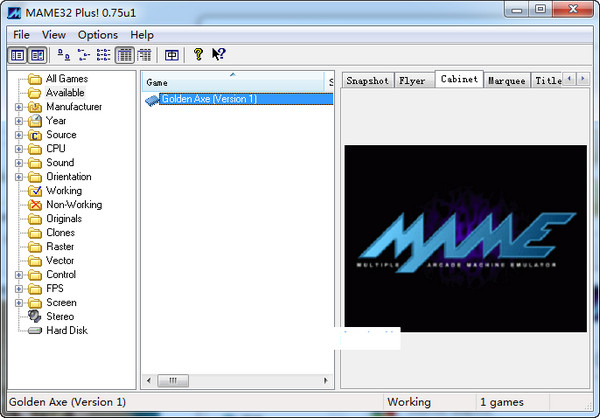Activate the context help pointer icon
Viewport: 600px width, 418px height.
click(x=219, y=55)
